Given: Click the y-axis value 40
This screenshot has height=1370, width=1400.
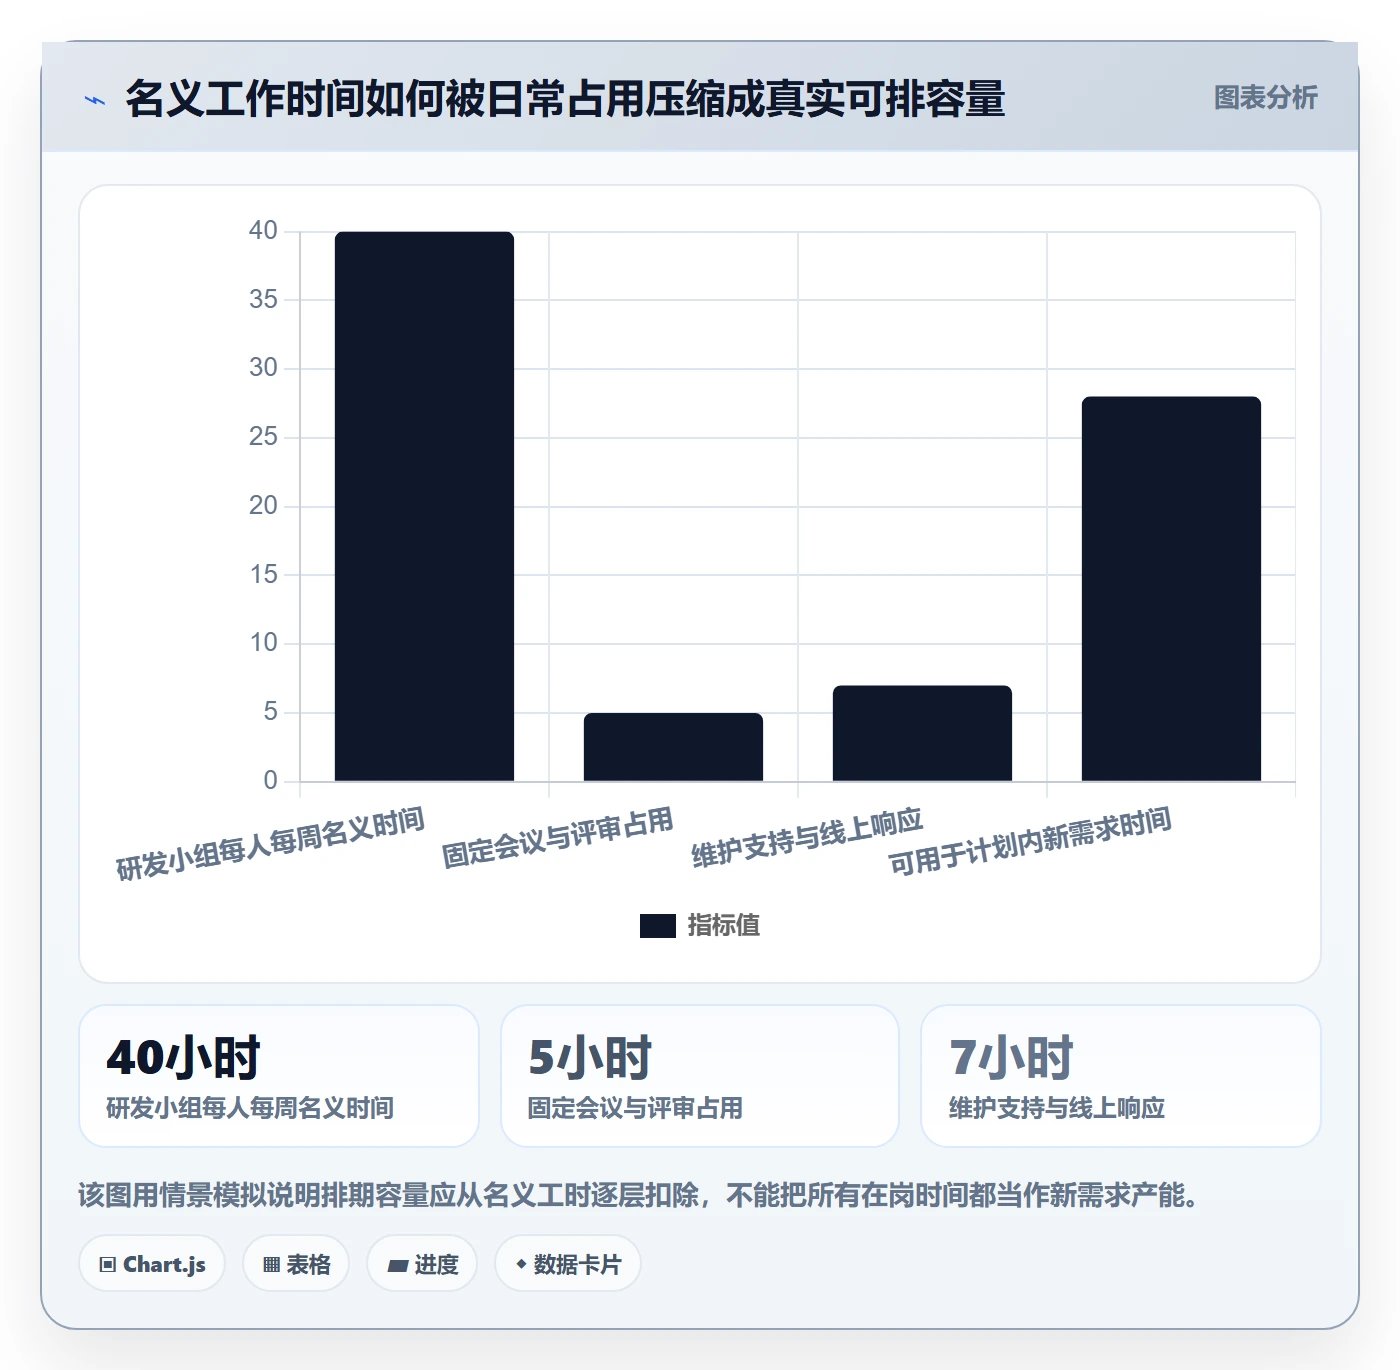Looking at the screenshot, I should point(263,231).
